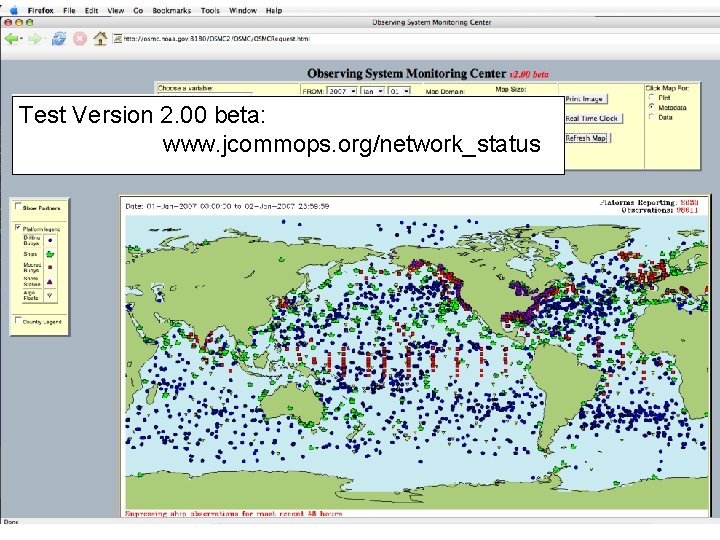Screen dimensions: 720x540
Task: Open the Go menu
Action: click(x=138, y=10)
